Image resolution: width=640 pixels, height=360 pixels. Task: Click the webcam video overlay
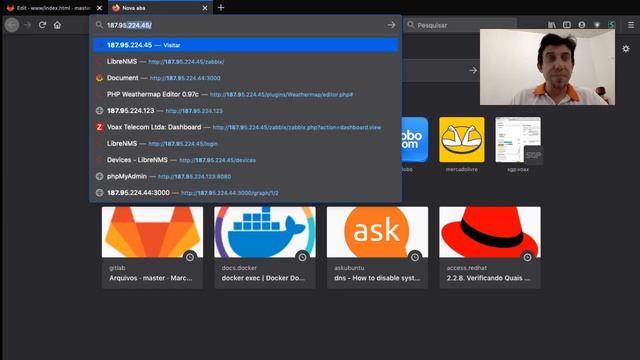[x=547, y=67]
